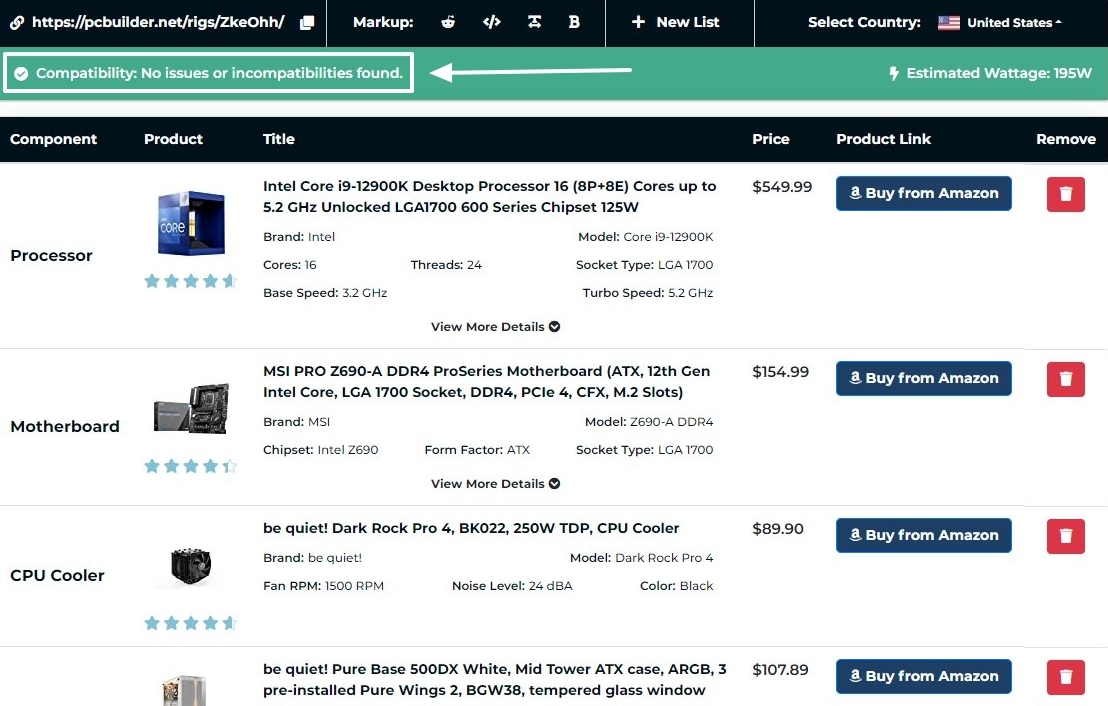Remove the Processor with trash icon

coord(1065,194)
